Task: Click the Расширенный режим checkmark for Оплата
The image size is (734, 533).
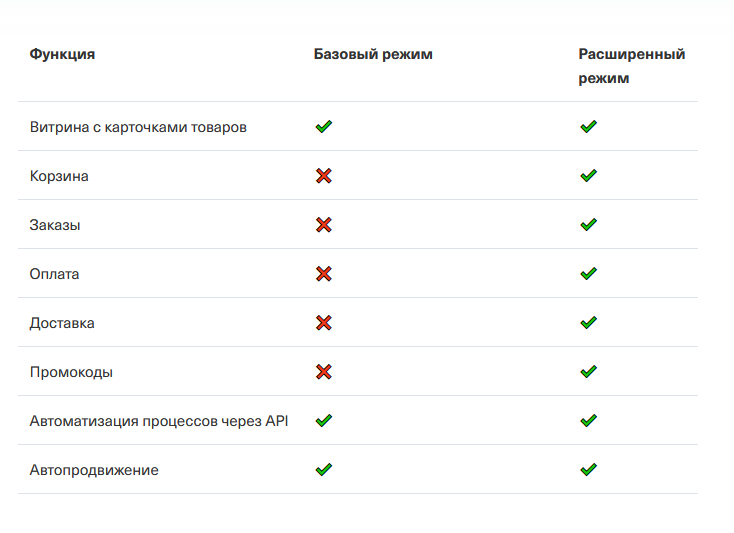Action: click(x=588, y=274)
